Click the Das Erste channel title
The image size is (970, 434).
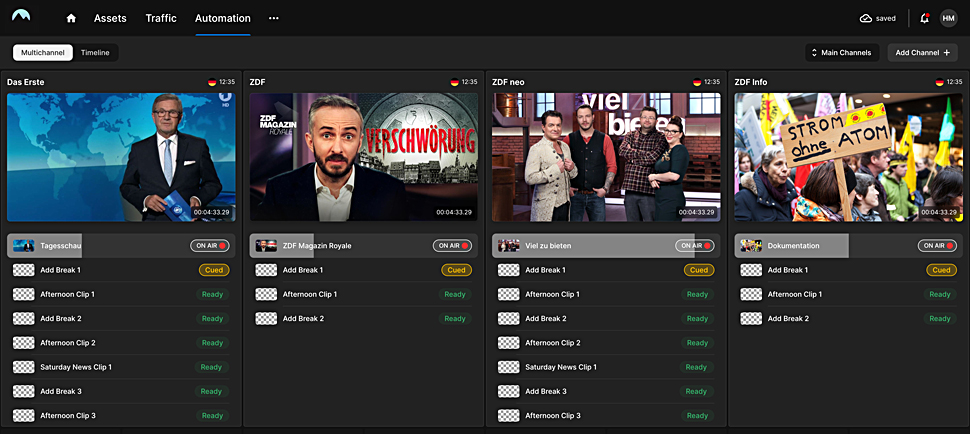click(x=25, y=82)
